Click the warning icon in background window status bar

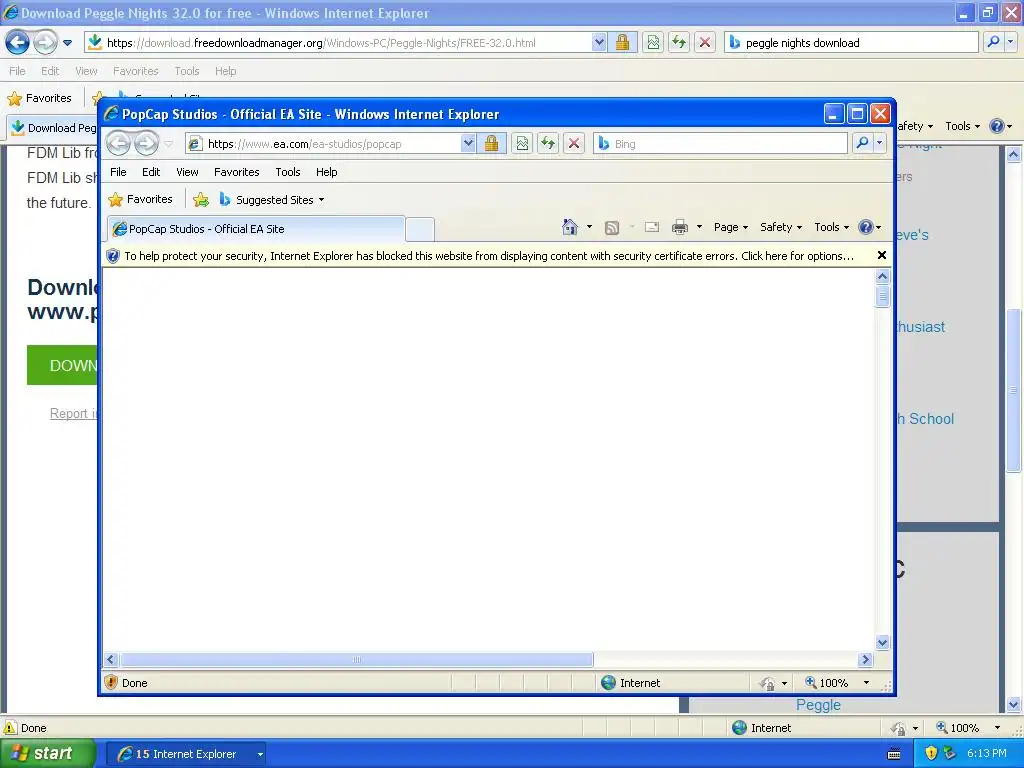(10, 728)
